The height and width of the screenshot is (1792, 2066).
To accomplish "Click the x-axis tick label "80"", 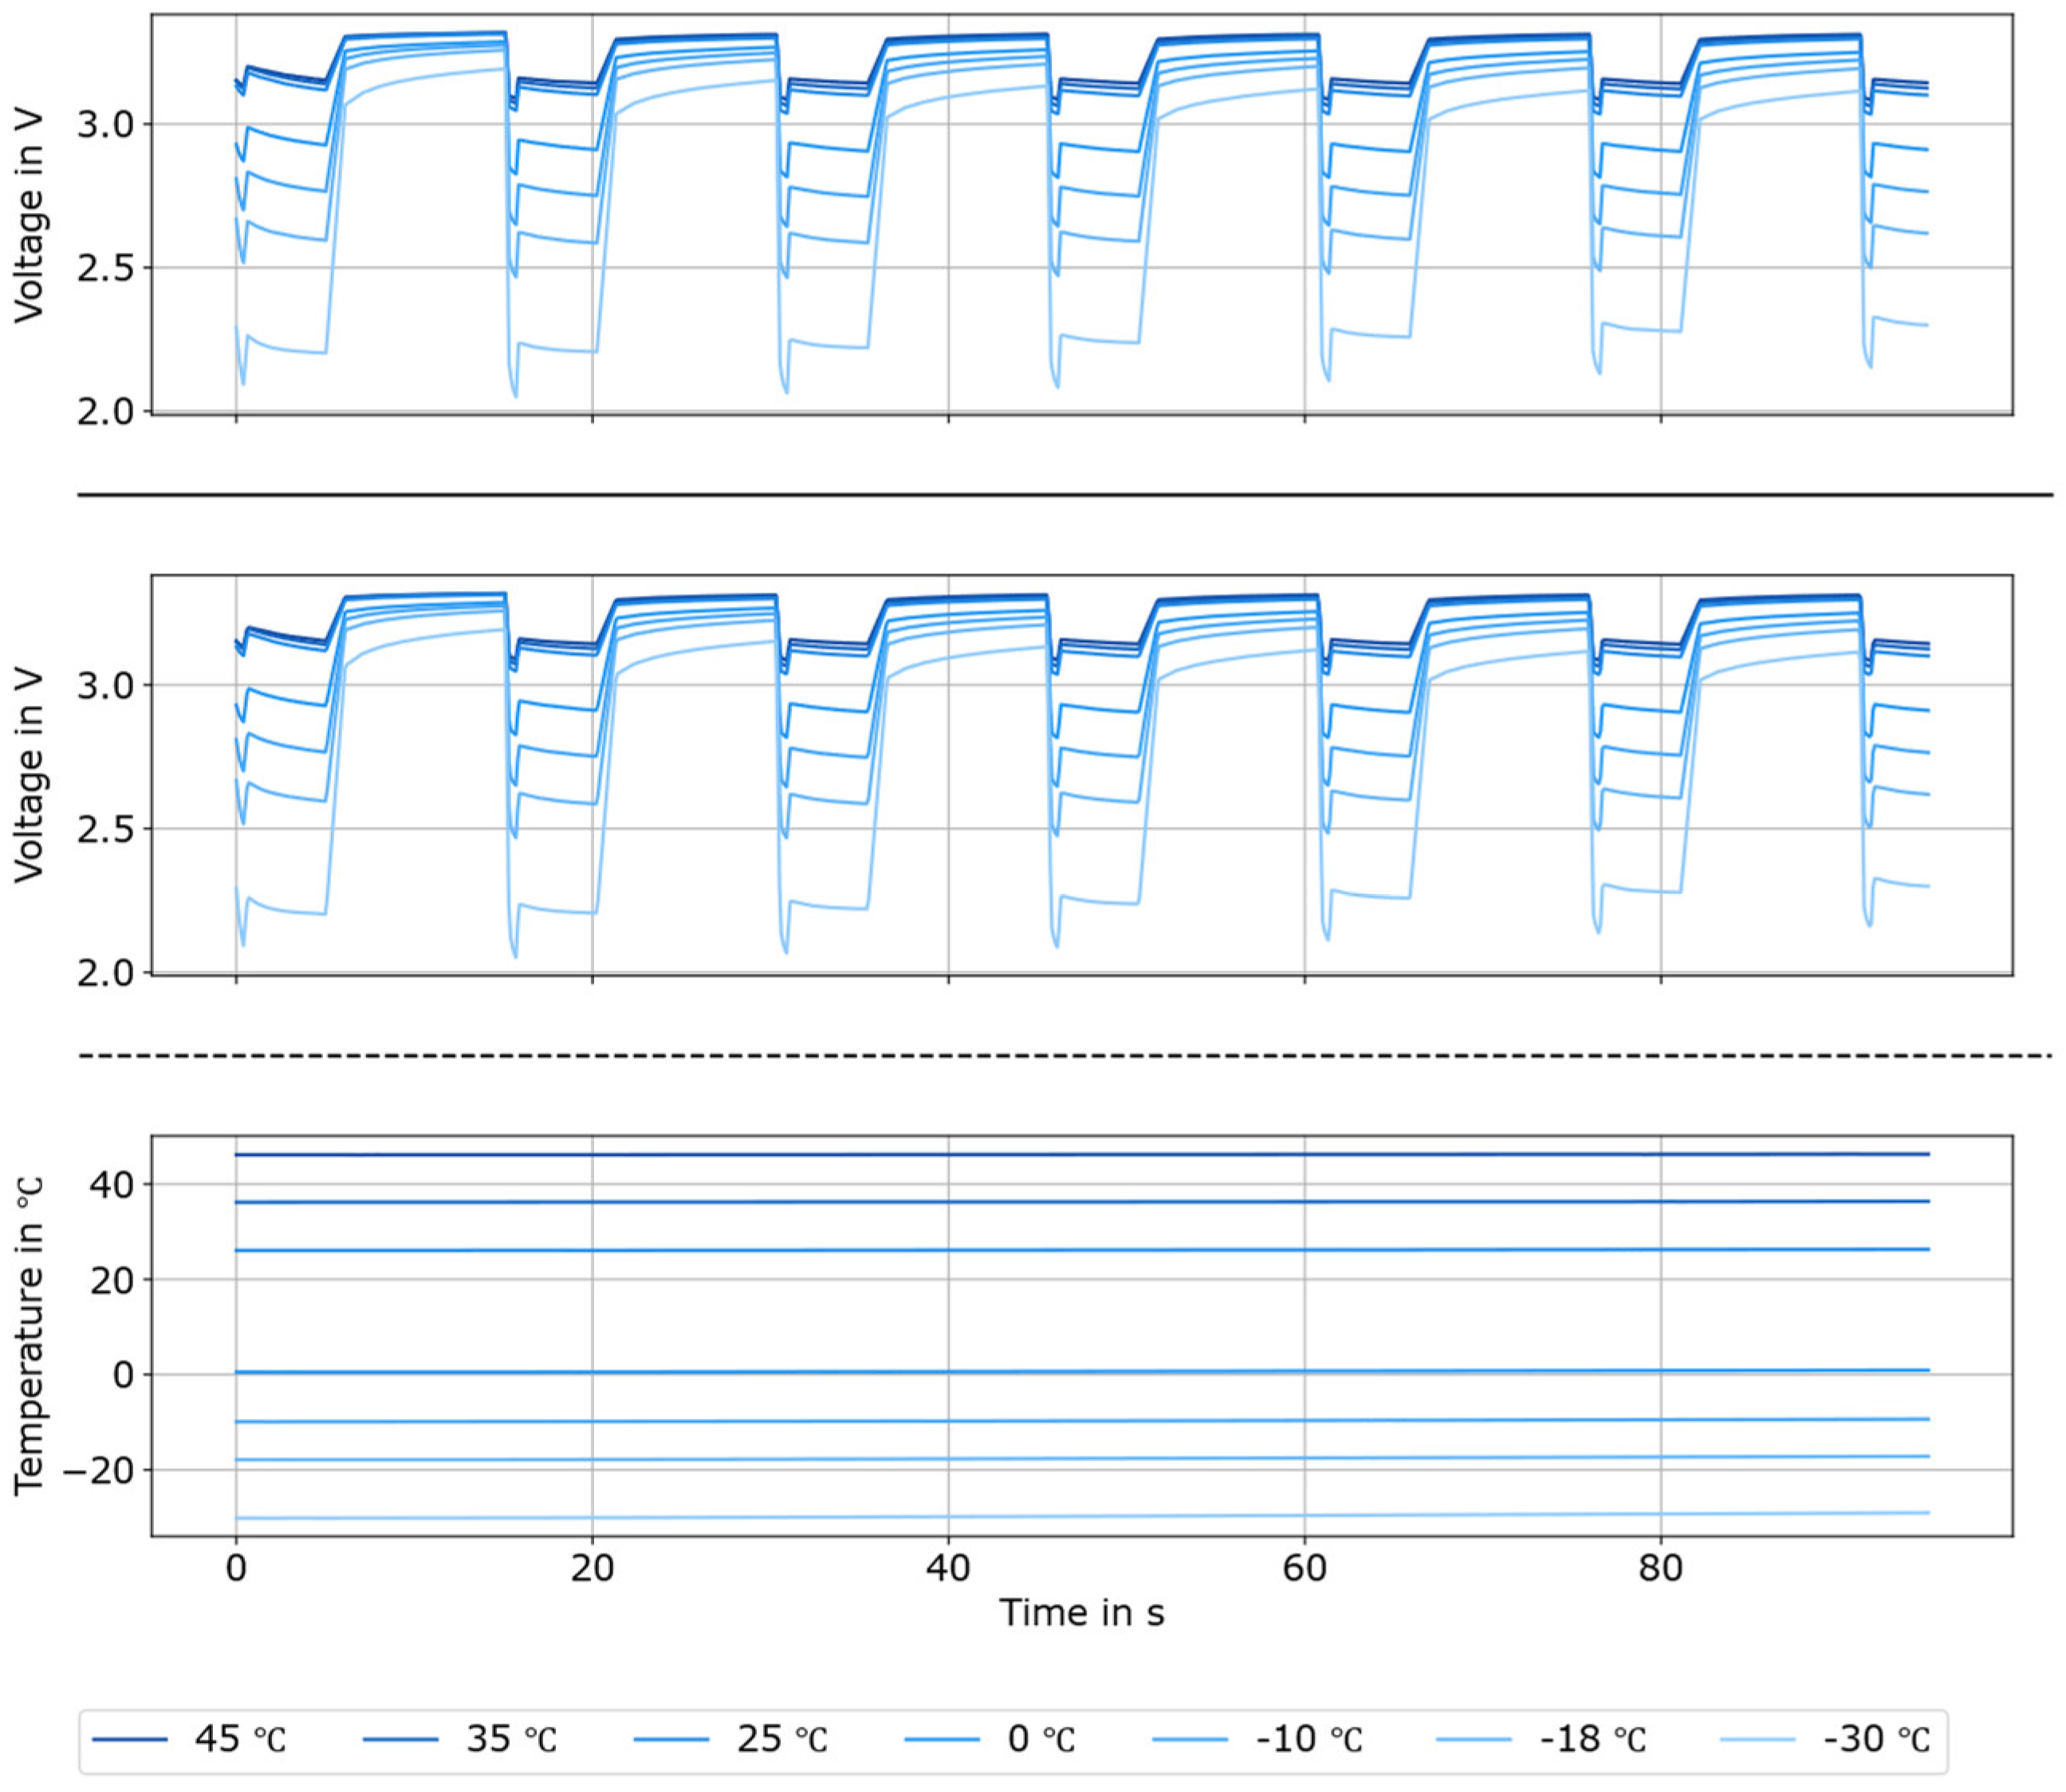I will [x=1661, y=1566].
